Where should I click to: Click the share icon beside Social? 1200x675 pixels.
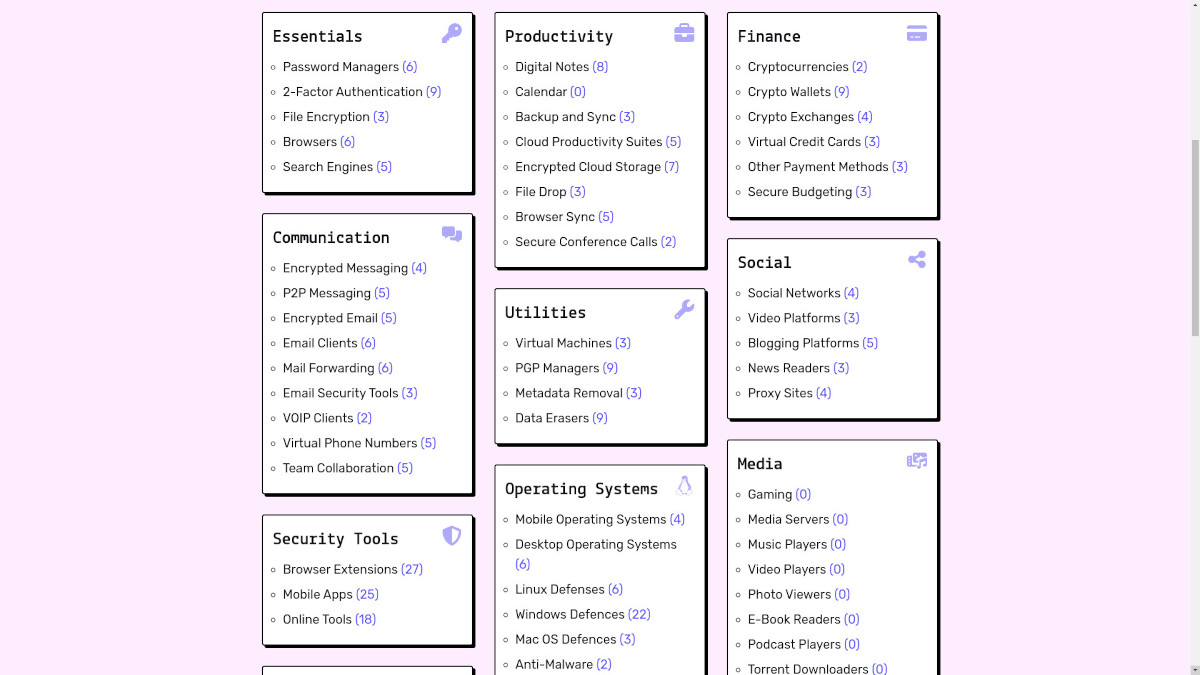point(917,260)
